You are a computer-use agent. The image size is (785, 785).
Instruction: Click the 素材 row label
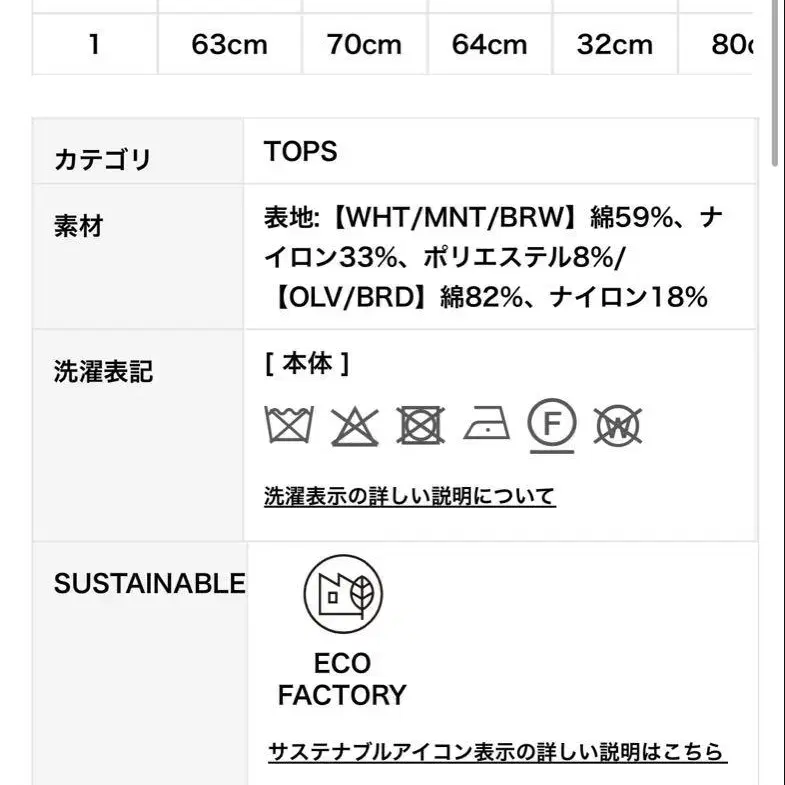point(78,227)
